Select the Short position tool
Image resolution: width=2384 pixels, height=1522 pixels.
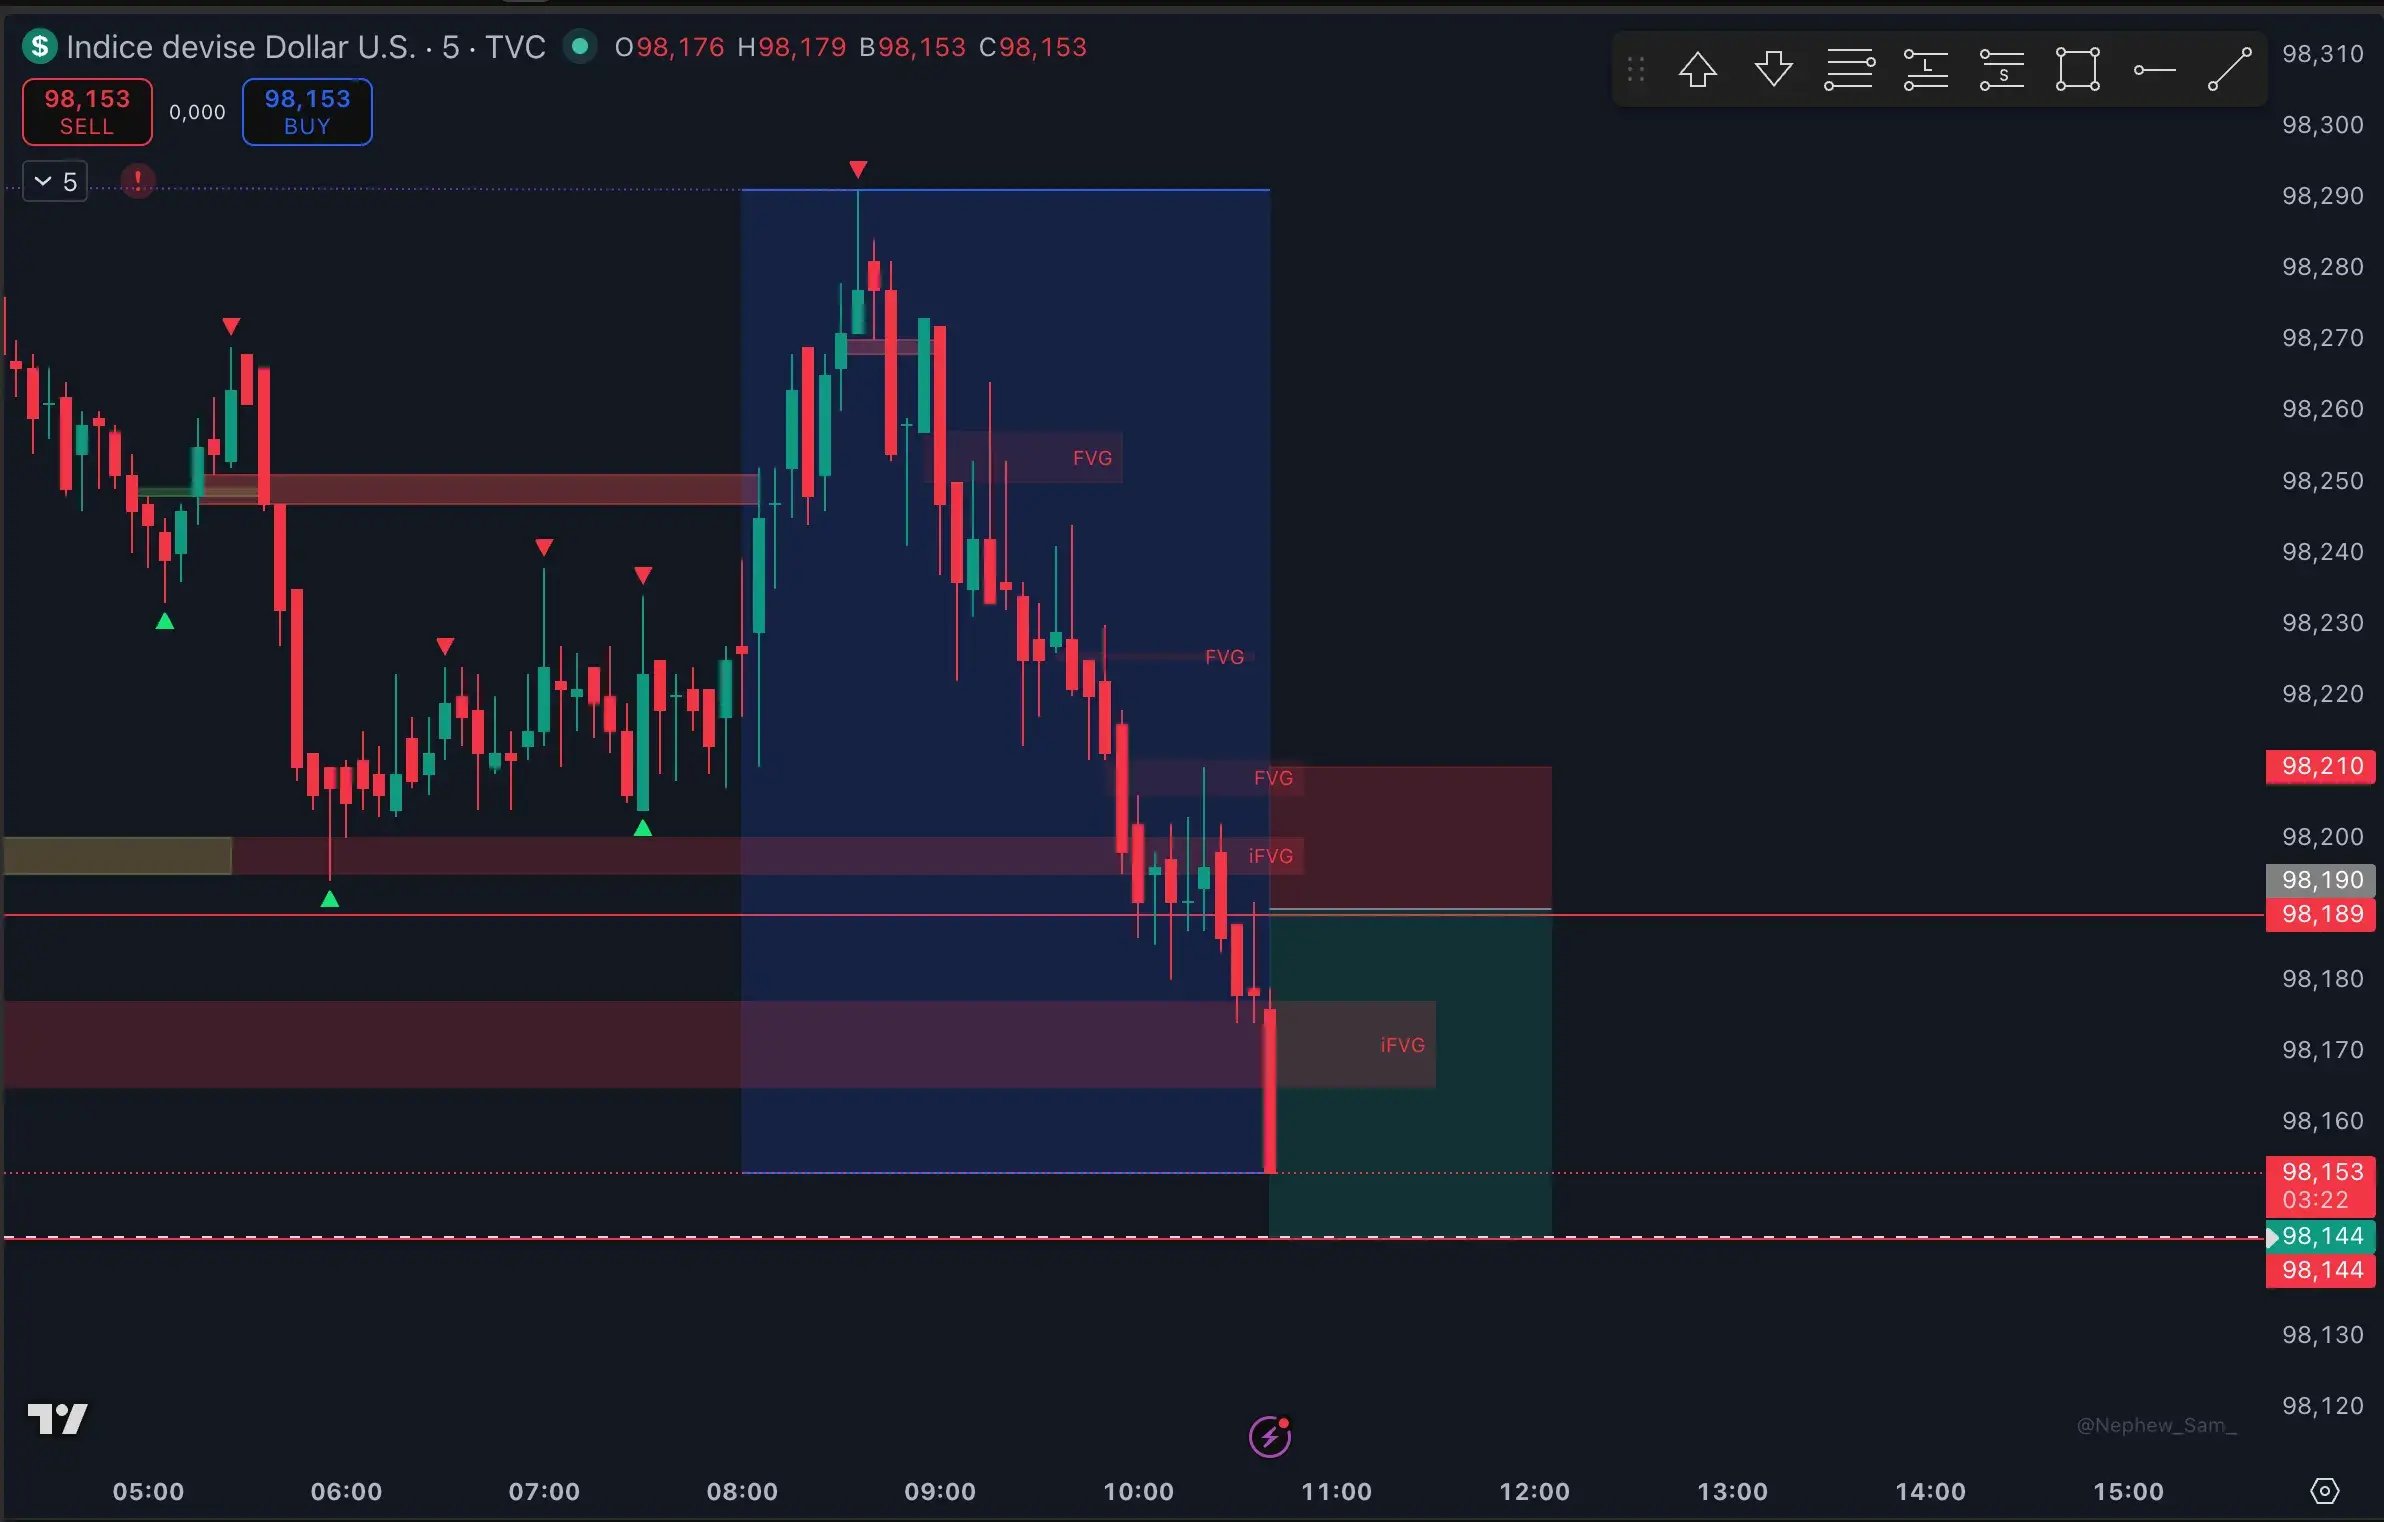point(2001,70)
